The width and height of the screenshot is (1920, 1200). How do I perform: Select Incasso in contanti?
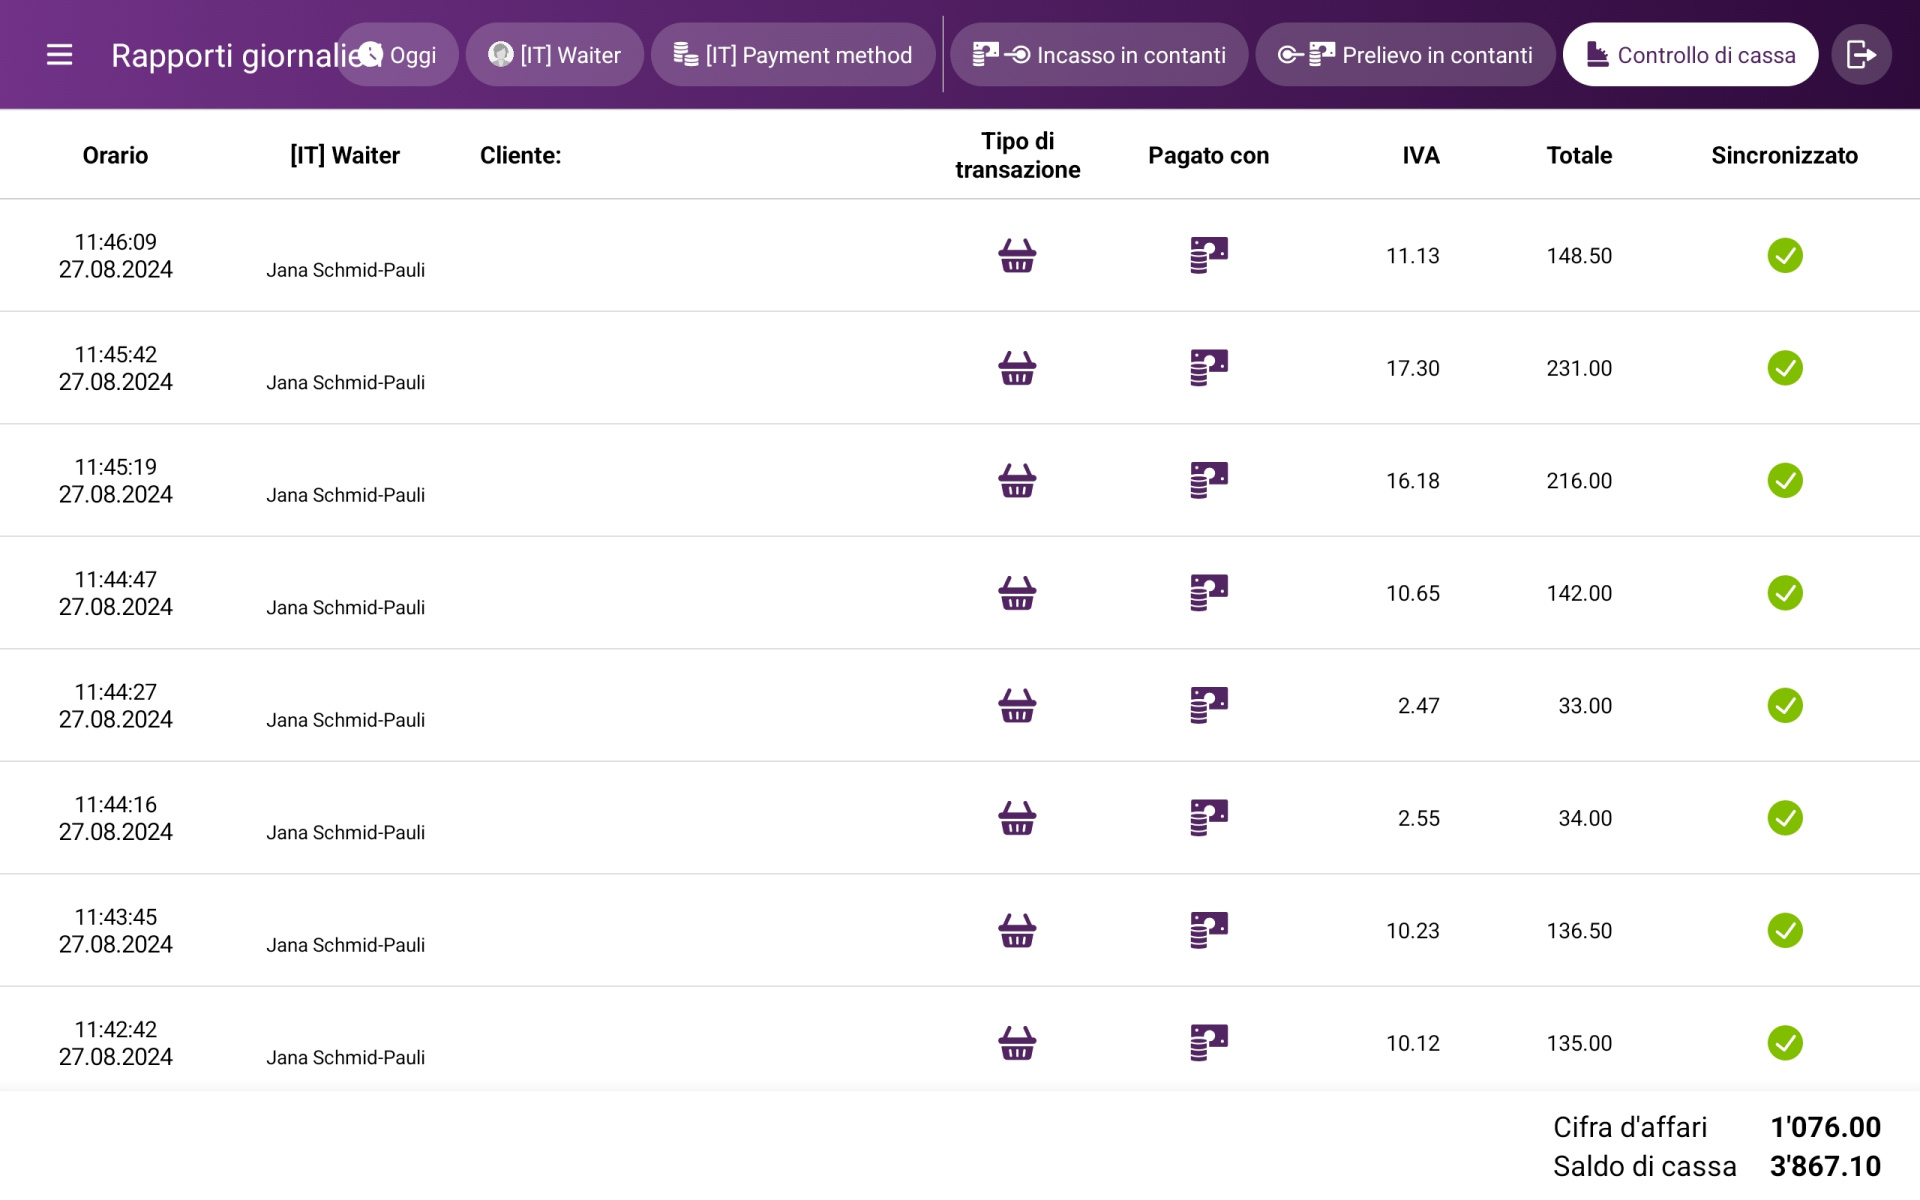1099,55
